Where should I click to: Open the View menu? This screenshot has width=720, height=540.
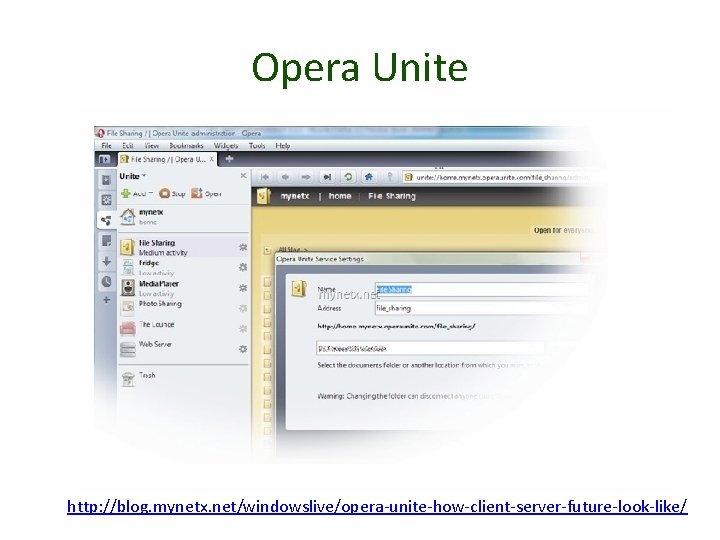coord(152,146)
